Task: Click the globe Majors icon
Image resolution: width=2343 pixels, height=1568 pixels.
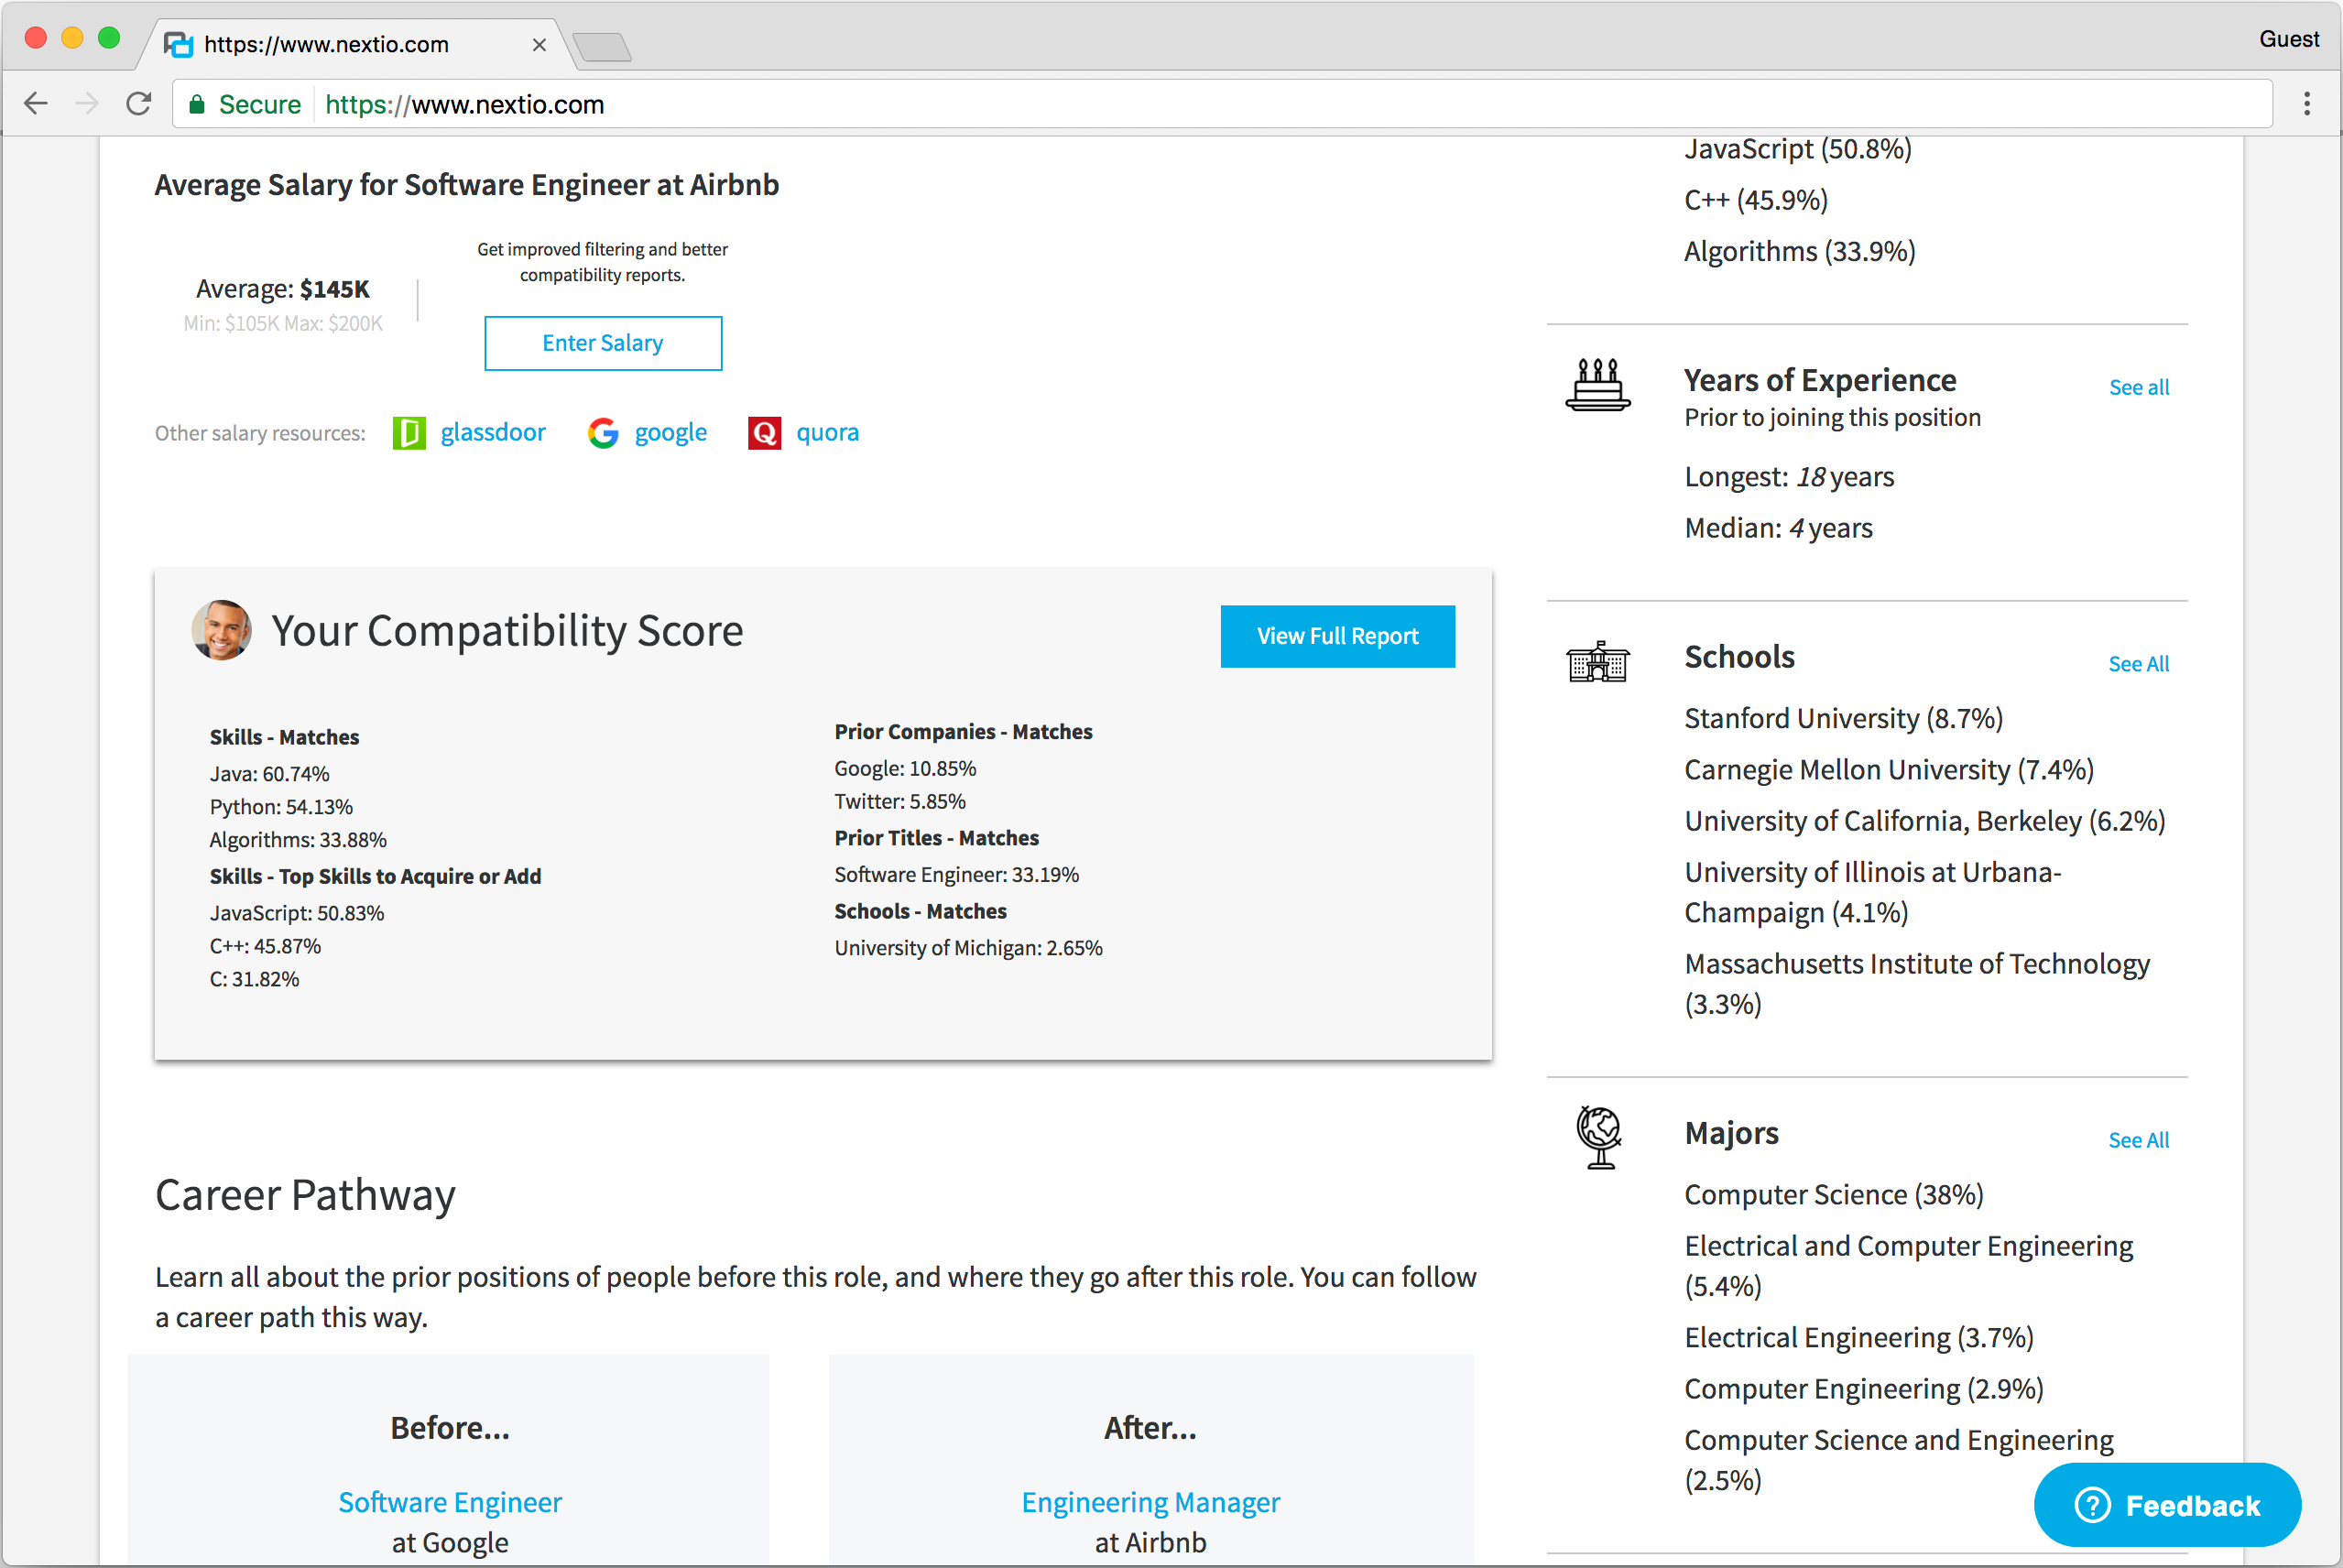Action: coord(1598,1137)
